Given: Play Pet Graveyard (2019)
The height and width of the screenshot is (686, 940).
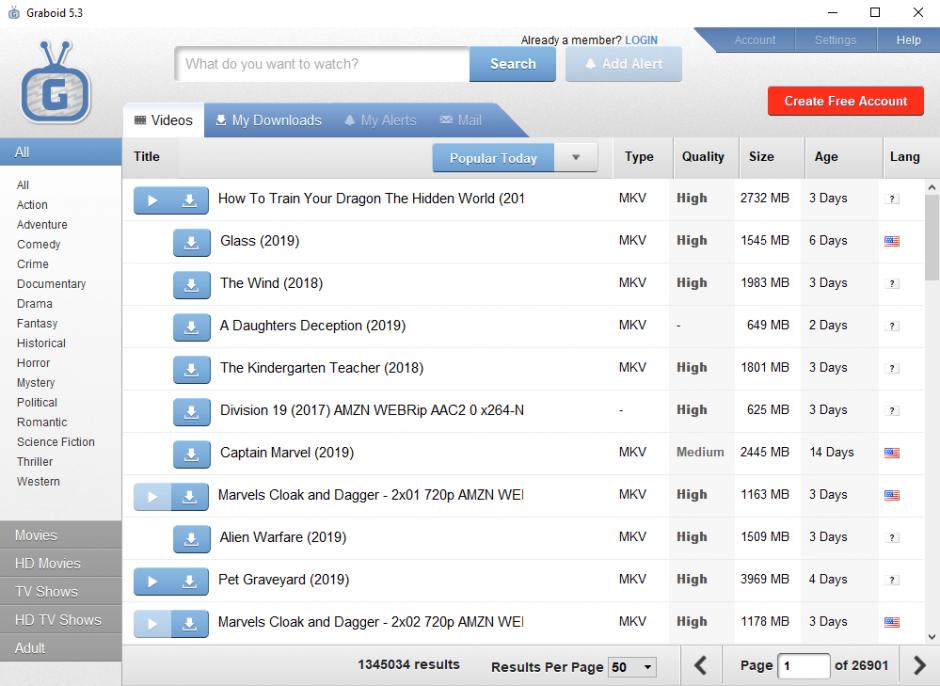Looking at the screenshot, I should pyautogui.click(x=152, y=582).
